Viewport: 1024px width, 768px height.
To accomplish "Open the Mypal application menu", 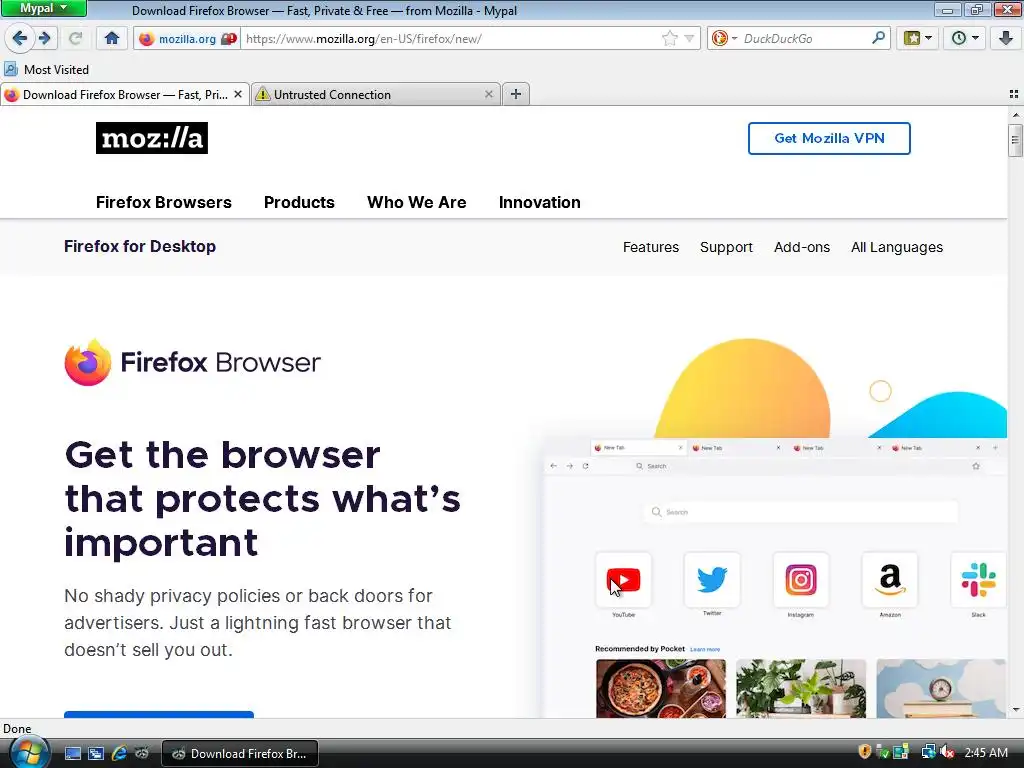I will pos(43,8).
